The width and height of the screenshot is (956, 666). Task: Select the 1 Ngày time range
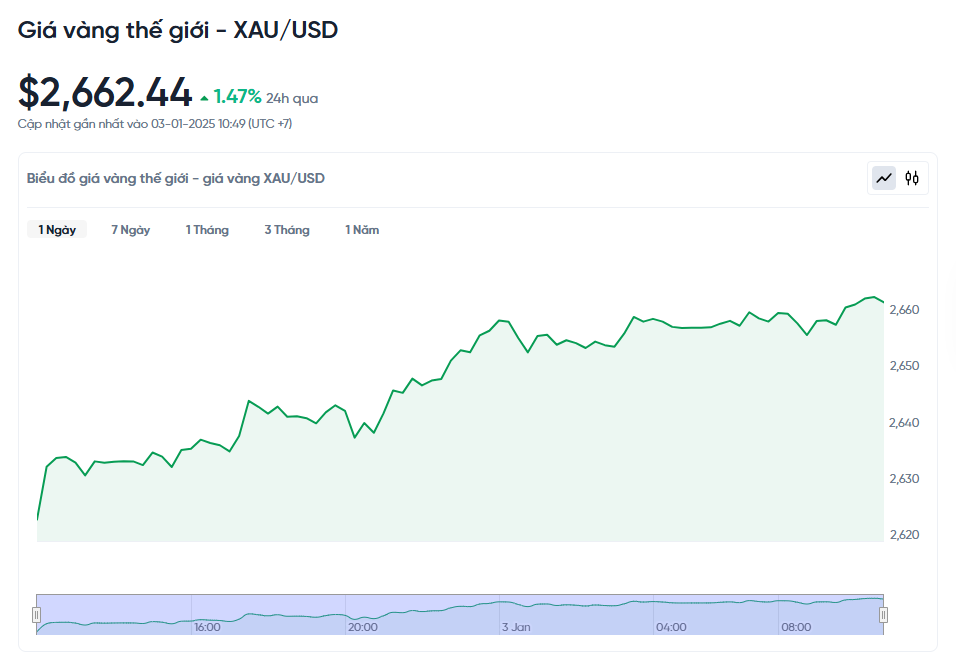tap(57, 230)
